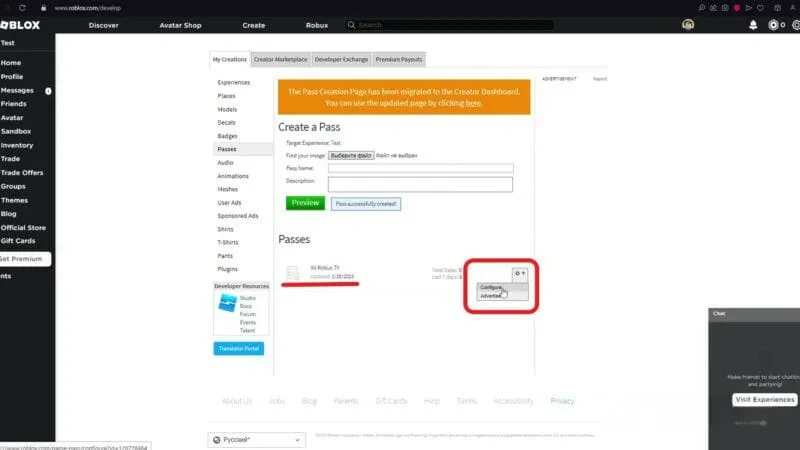The height and width of the screenshot is (450, 800).
Task: Click Discover in top navigation
Action: [104, 25]
